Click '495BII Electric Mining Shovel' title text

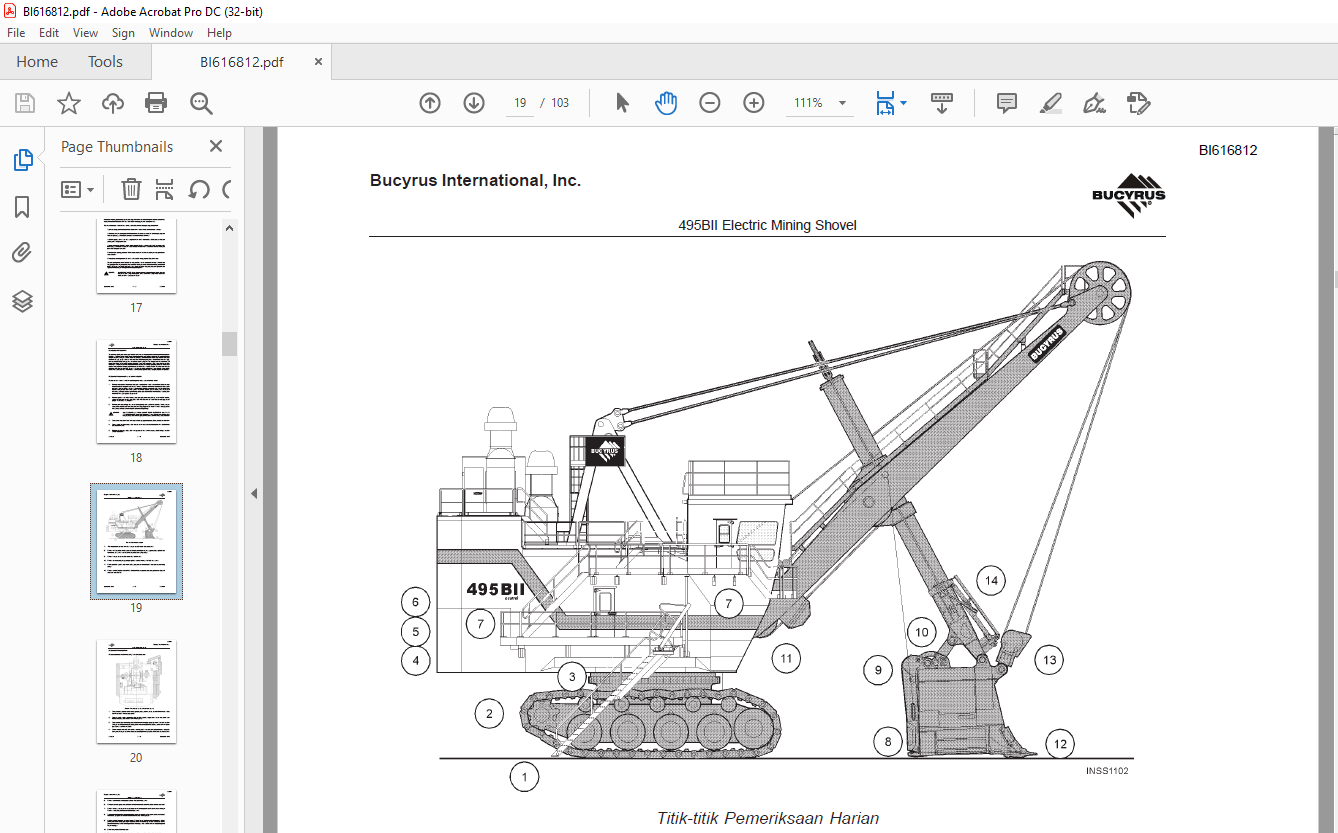(x=767, y=225)
